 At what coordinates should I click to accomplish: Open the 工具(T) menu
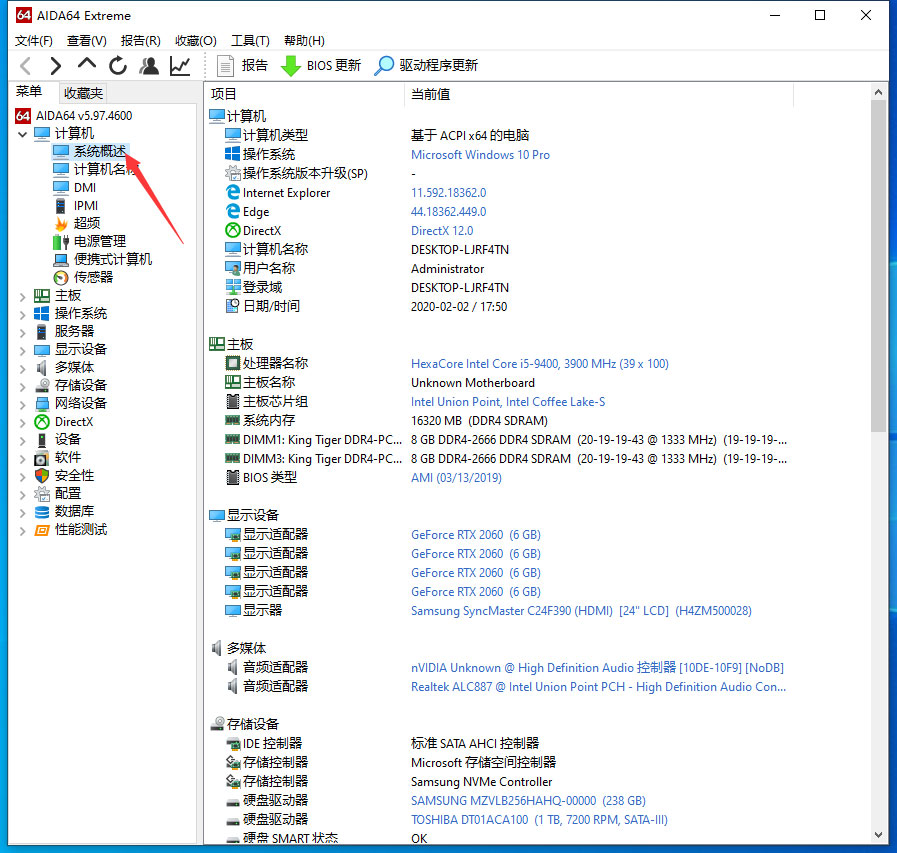250,41
